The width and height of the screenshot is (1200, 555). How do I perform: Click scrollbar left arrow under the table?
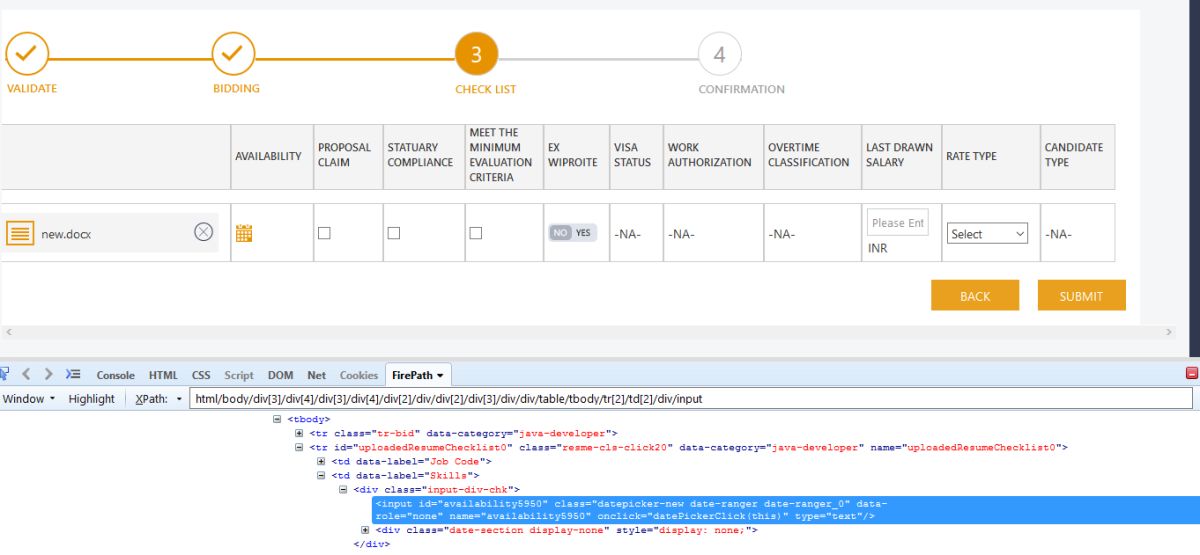tap(8, 331)
